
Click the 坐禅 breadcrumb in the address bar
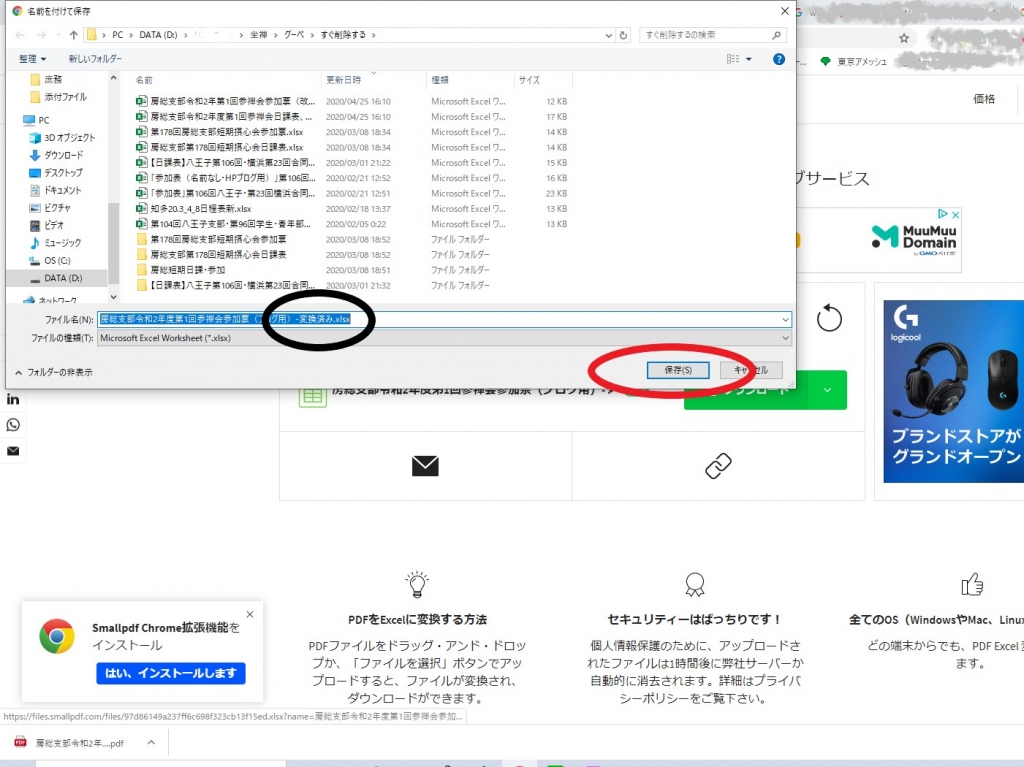coord(259,35)
